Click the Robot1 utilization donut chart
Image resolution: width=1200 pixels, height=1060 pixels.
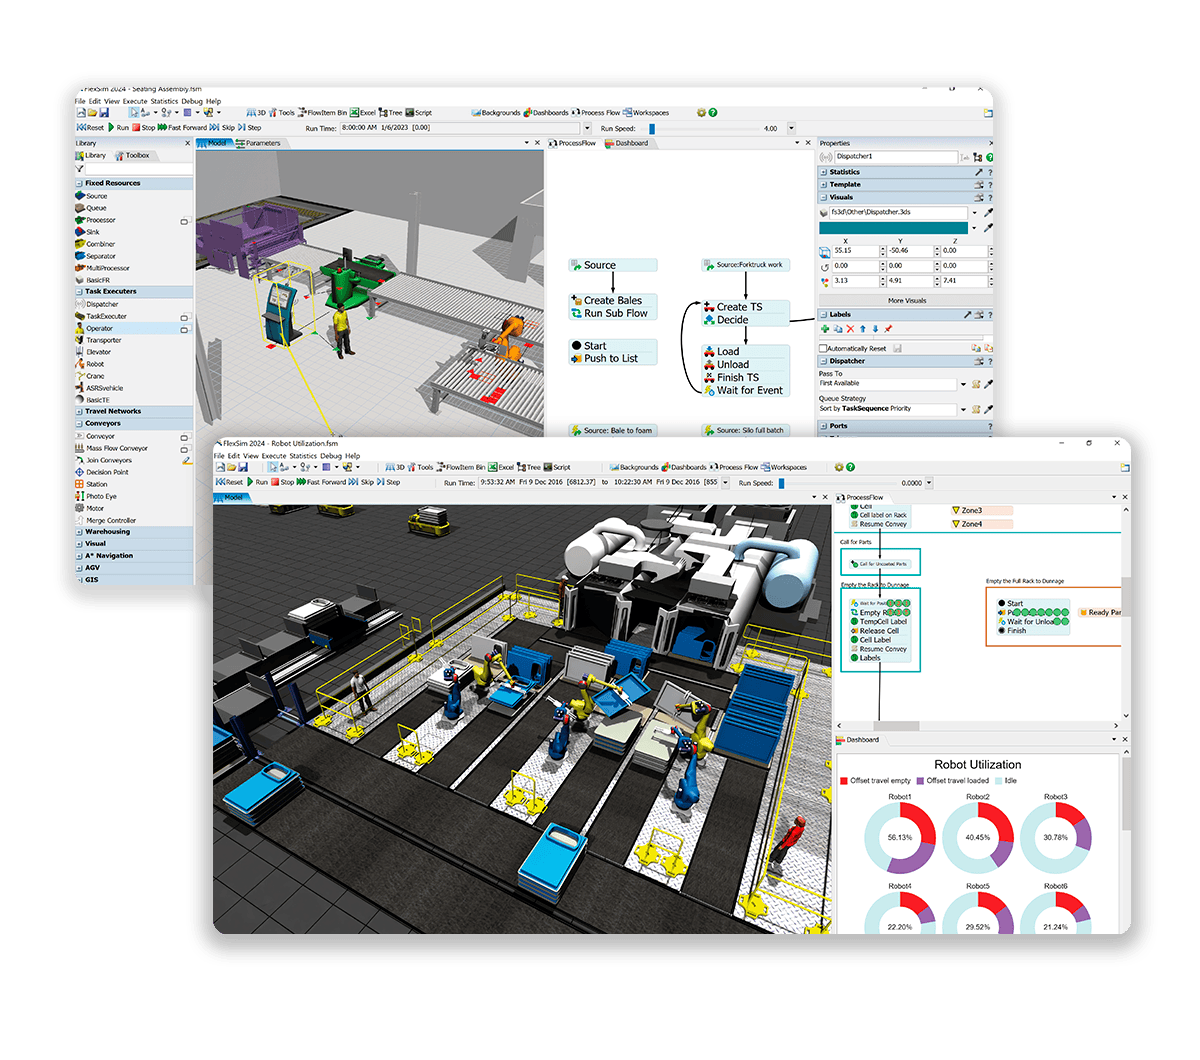pos(900,837)
